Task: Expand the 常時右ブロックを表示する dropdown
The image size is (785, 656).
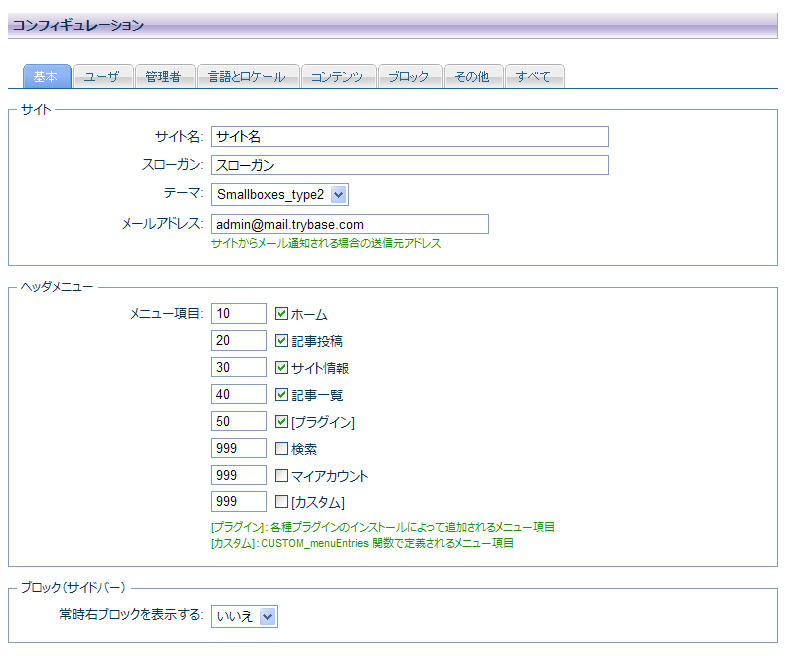Action: click(x=244, y=617)
